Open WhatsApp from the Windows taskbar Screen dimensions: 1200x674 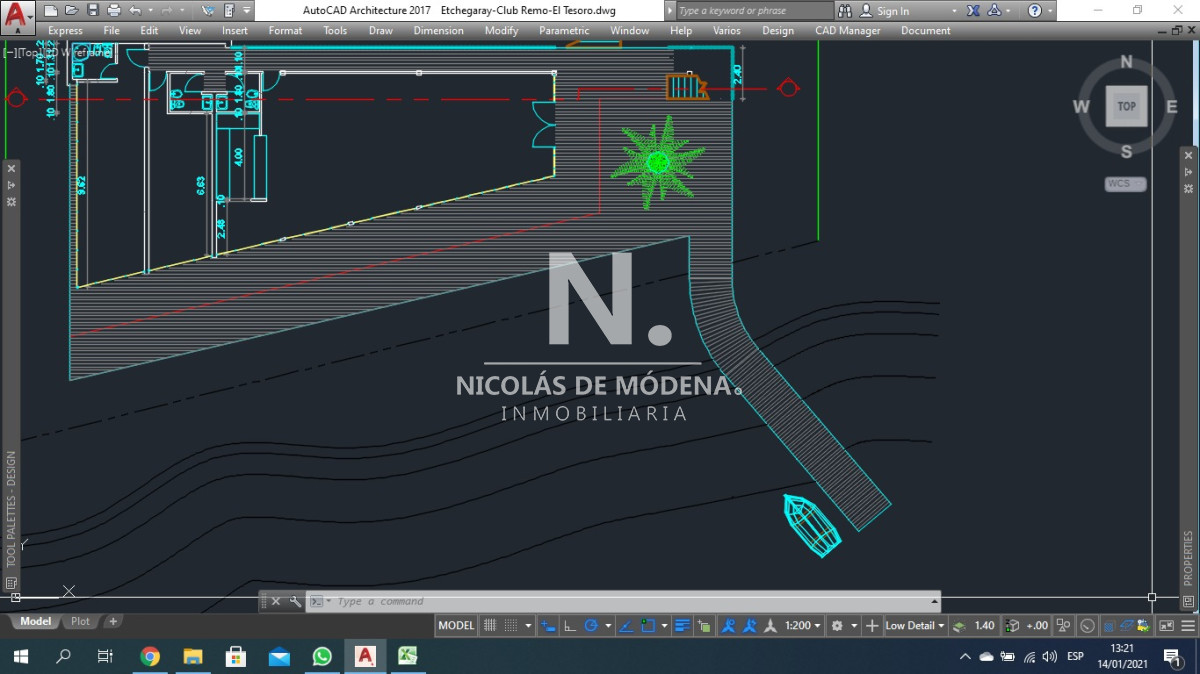tap(322, 656)
